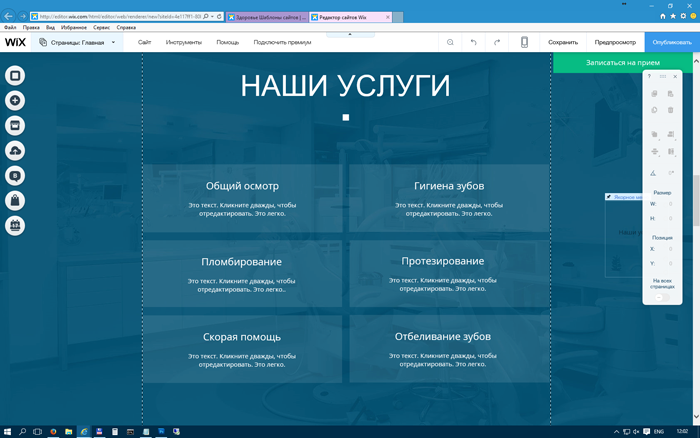
Task: Click the X position input field
Action: (667, 249)
